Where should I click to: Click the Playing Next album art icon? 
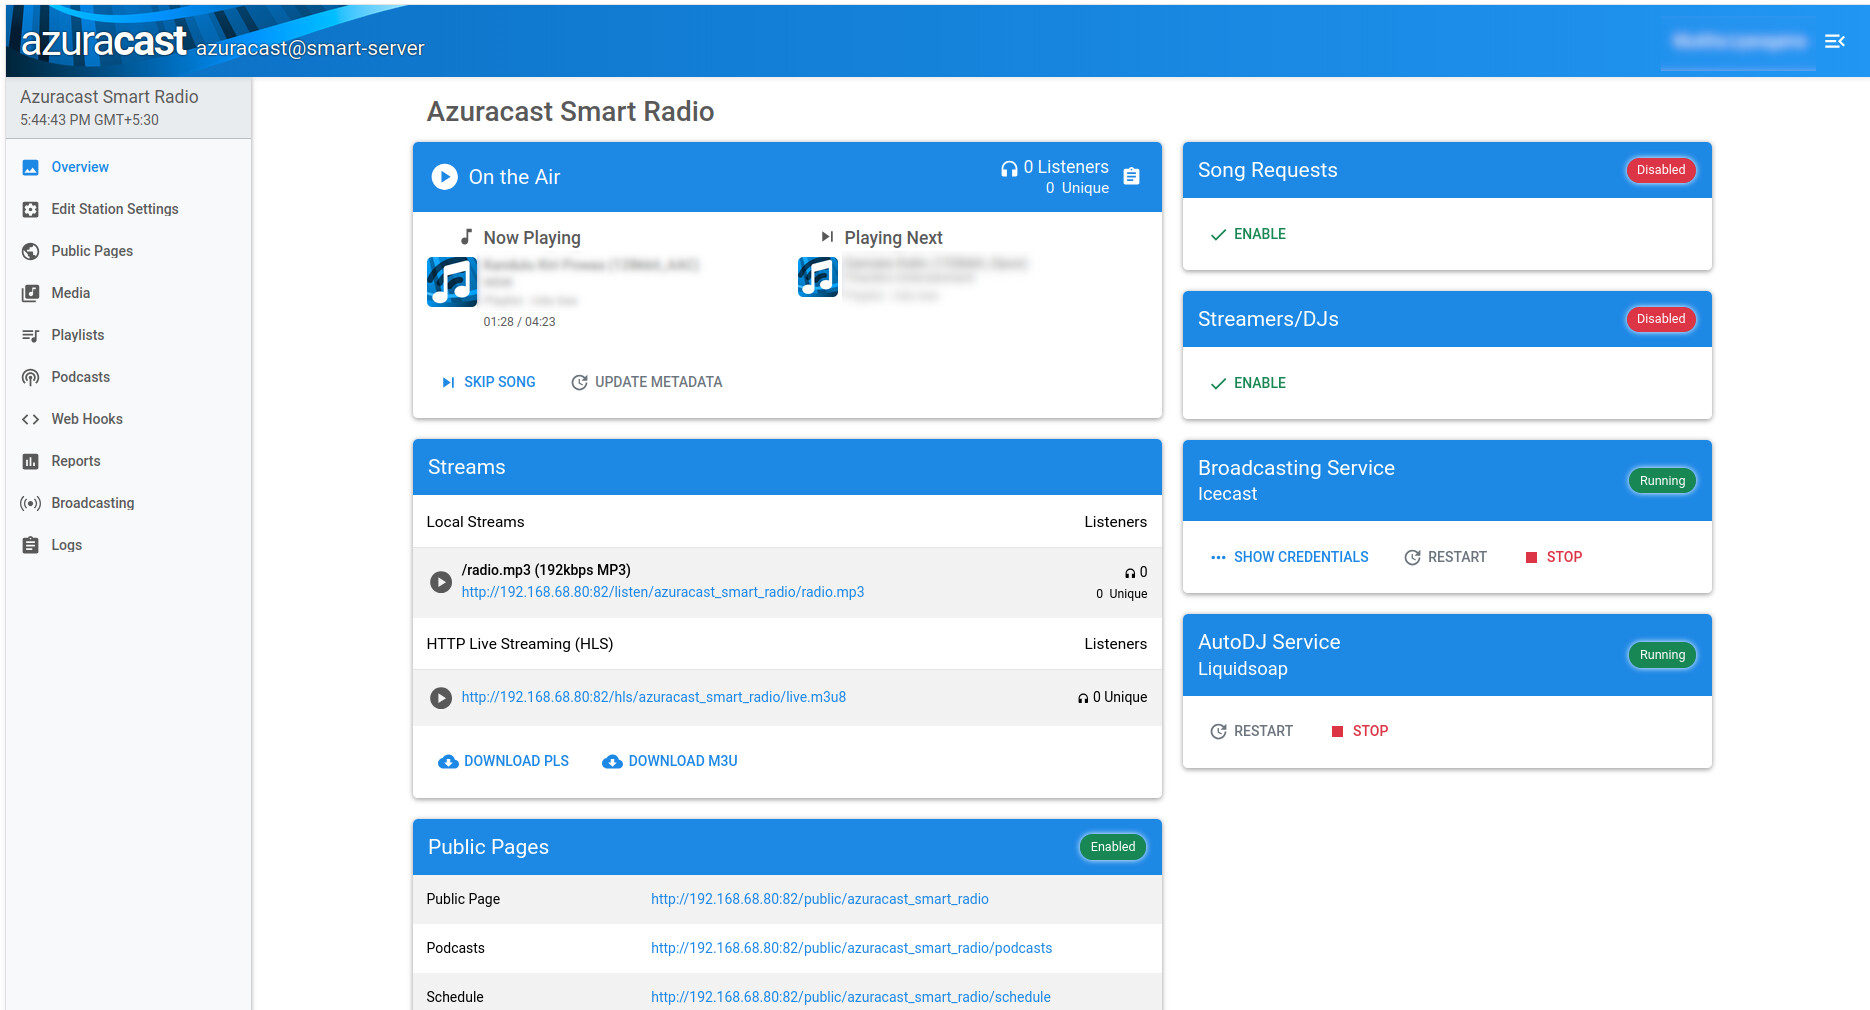pyautogui.click(x=817, y=277)
